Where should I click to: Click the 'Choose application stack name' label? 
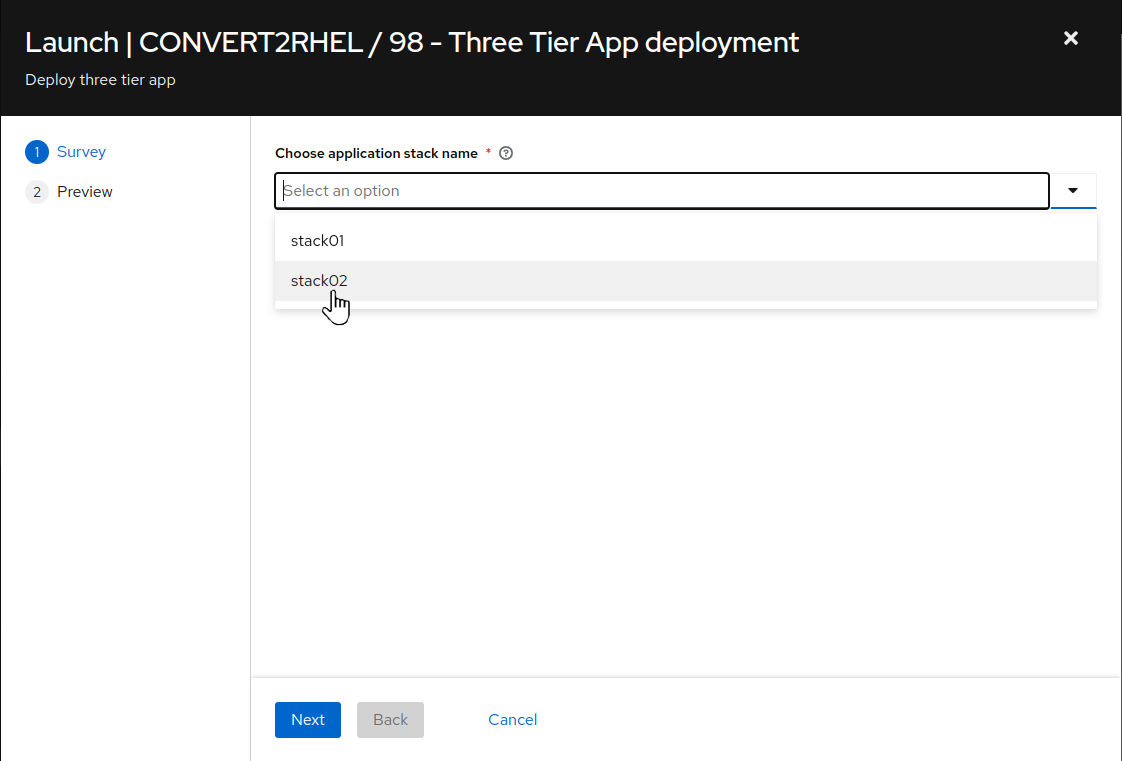click(x=376, y=153)
